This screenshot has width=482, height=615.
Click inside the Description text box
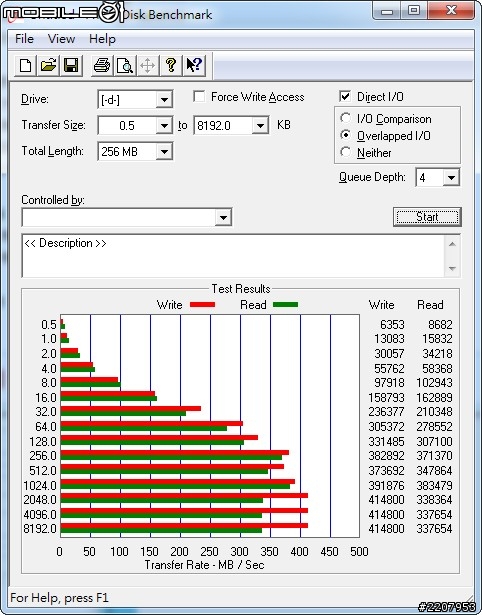click(x=233, y=256)
